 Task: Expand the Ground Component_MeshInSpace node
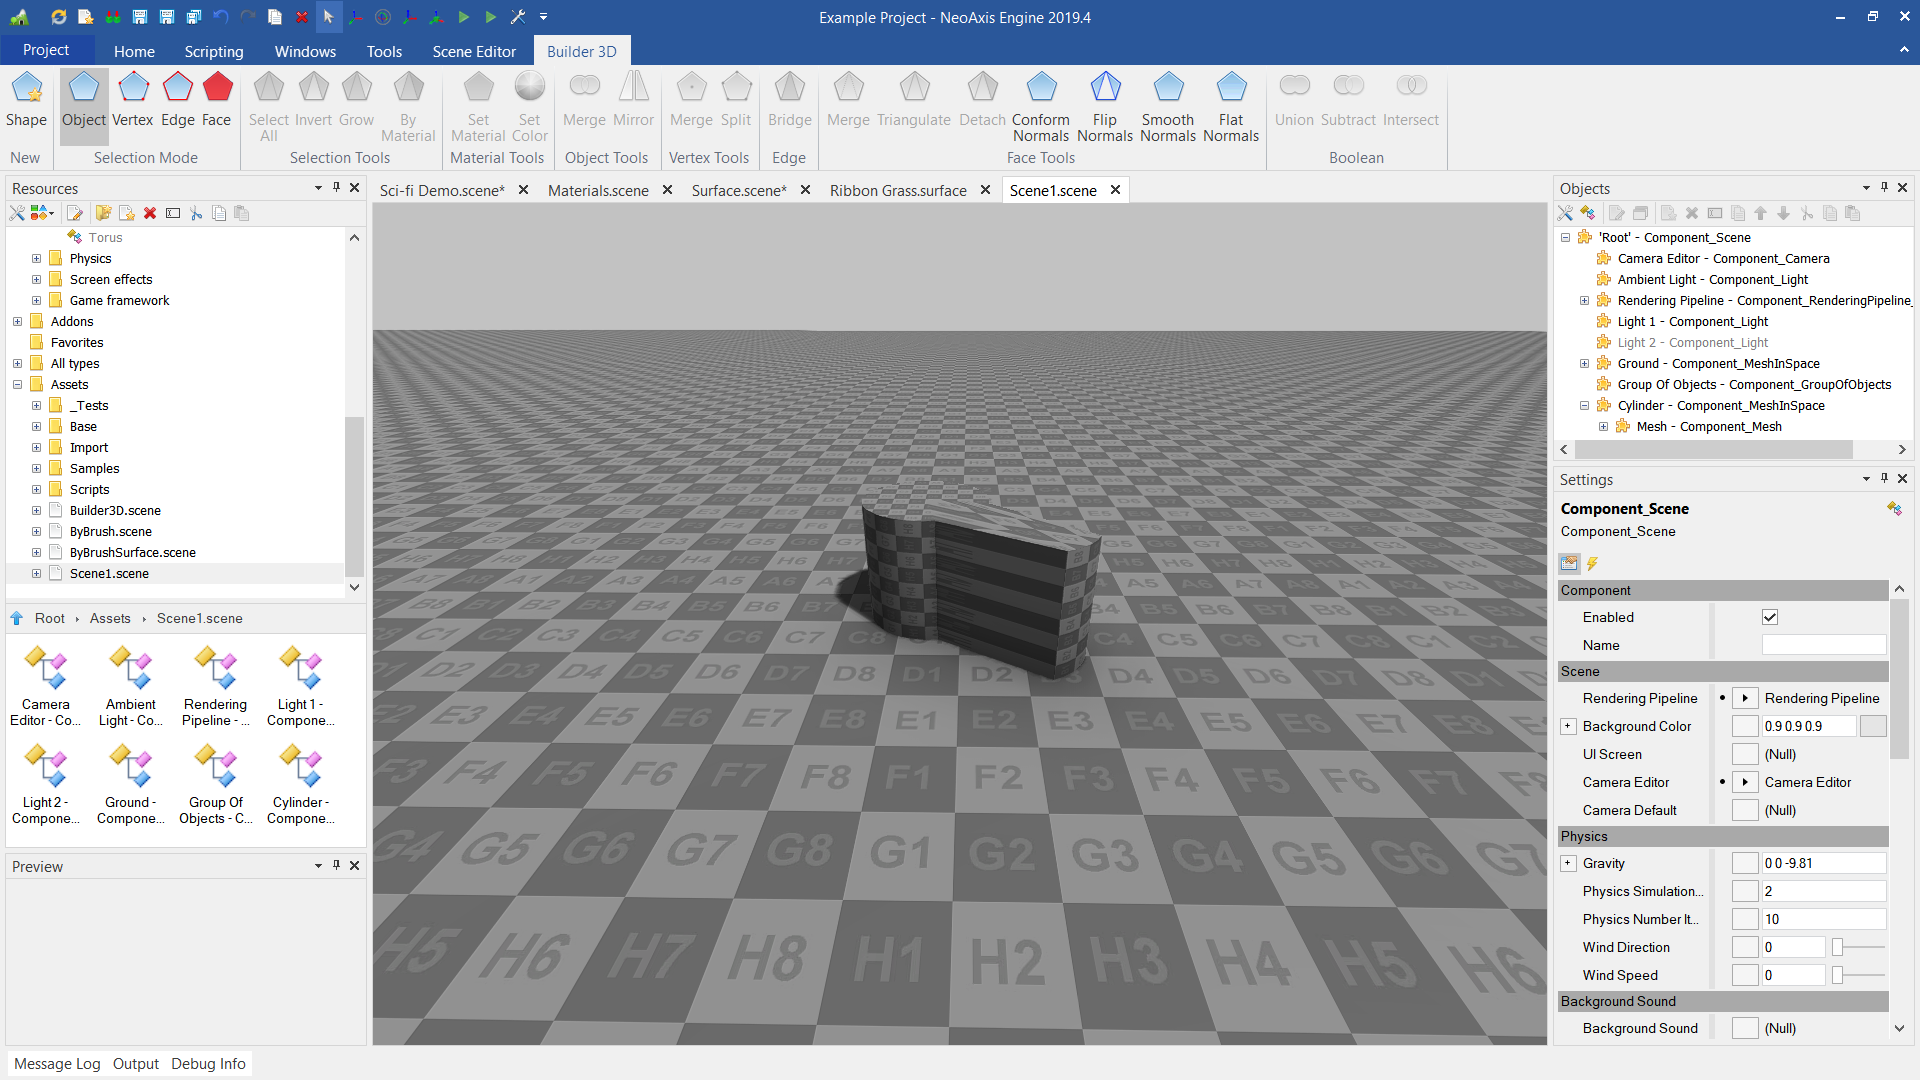click(x=1584, y=364)
